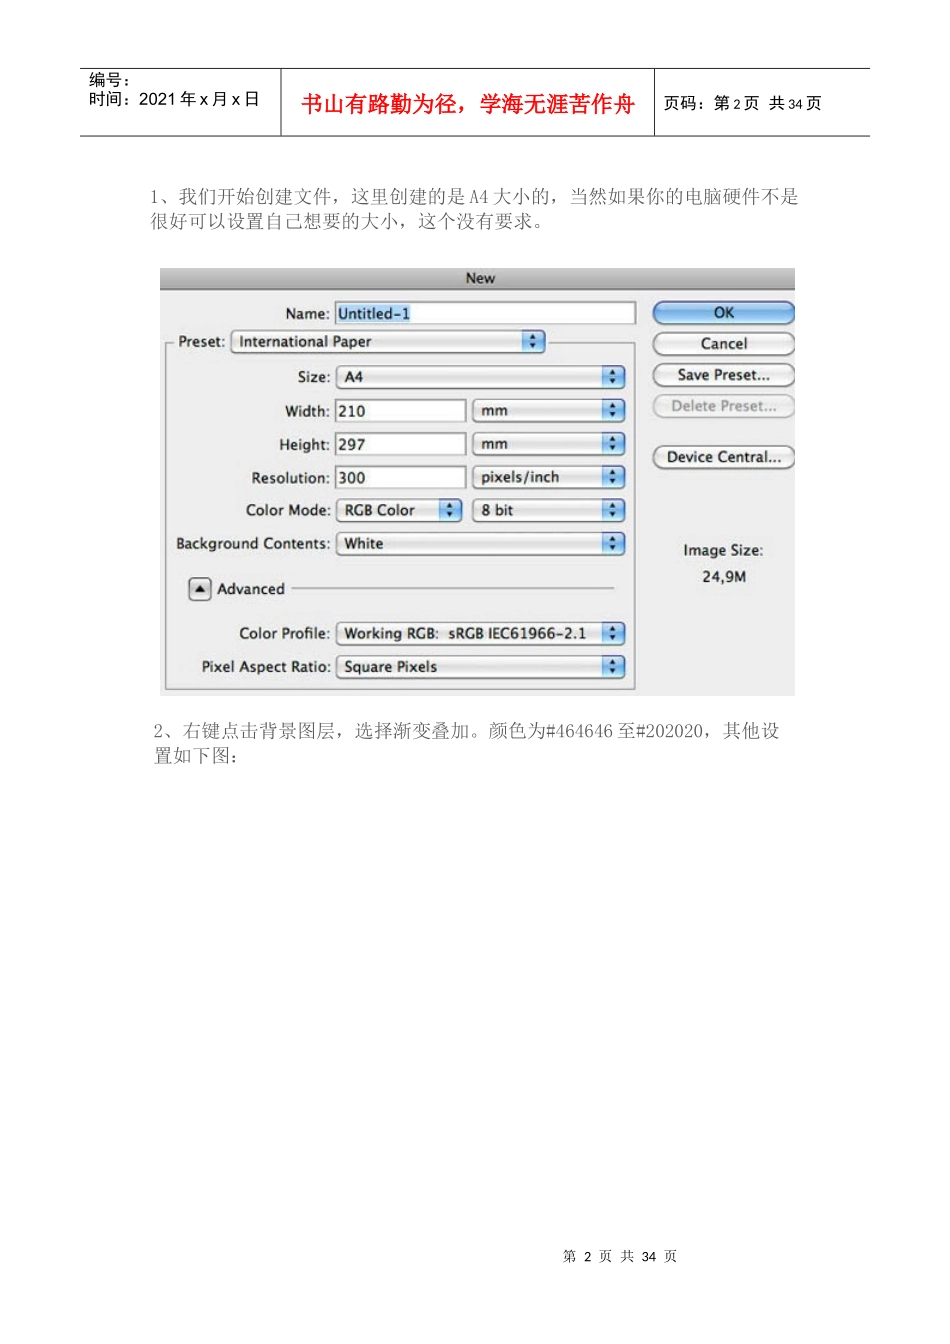Image resolution: width=950 pixels, height=1344 pixels.
Task: Click the New dialog title bar
Action: pyautogui.click(x=477, y=278)
